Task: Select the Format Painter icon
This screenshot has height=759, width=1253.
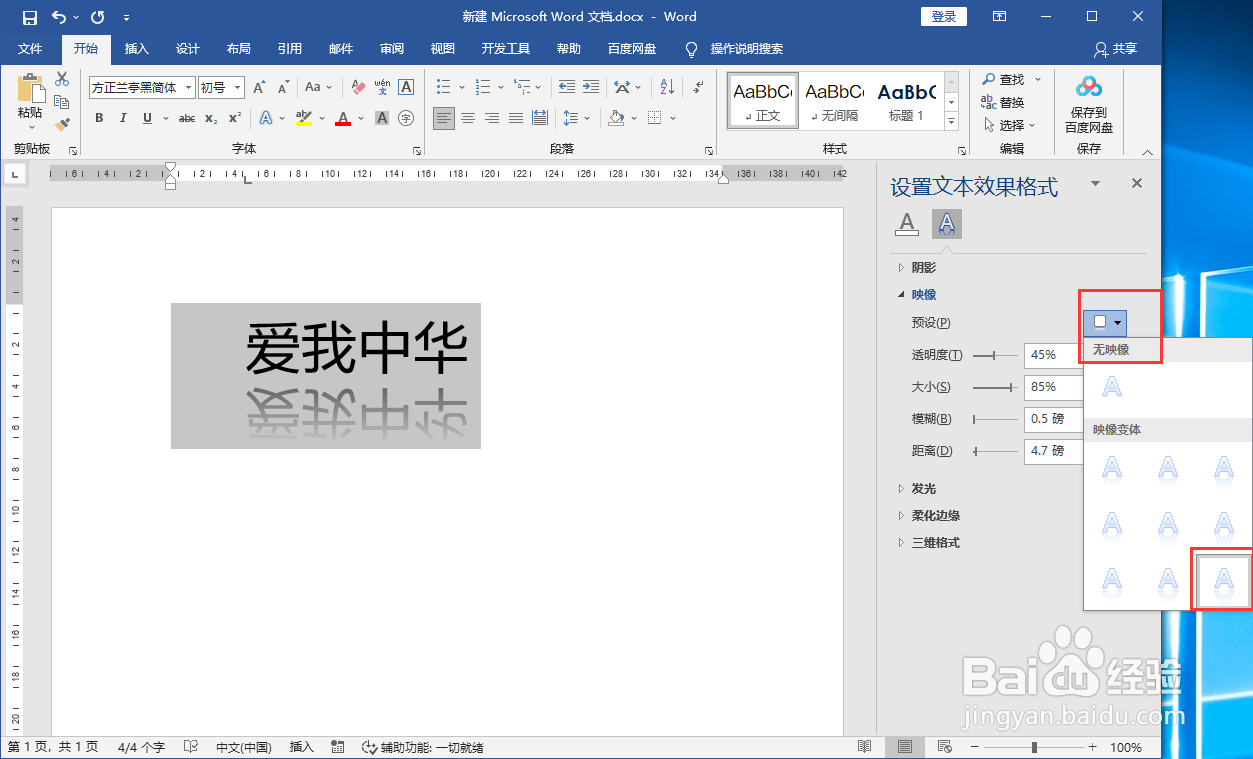Action: [x=60, y=124]
